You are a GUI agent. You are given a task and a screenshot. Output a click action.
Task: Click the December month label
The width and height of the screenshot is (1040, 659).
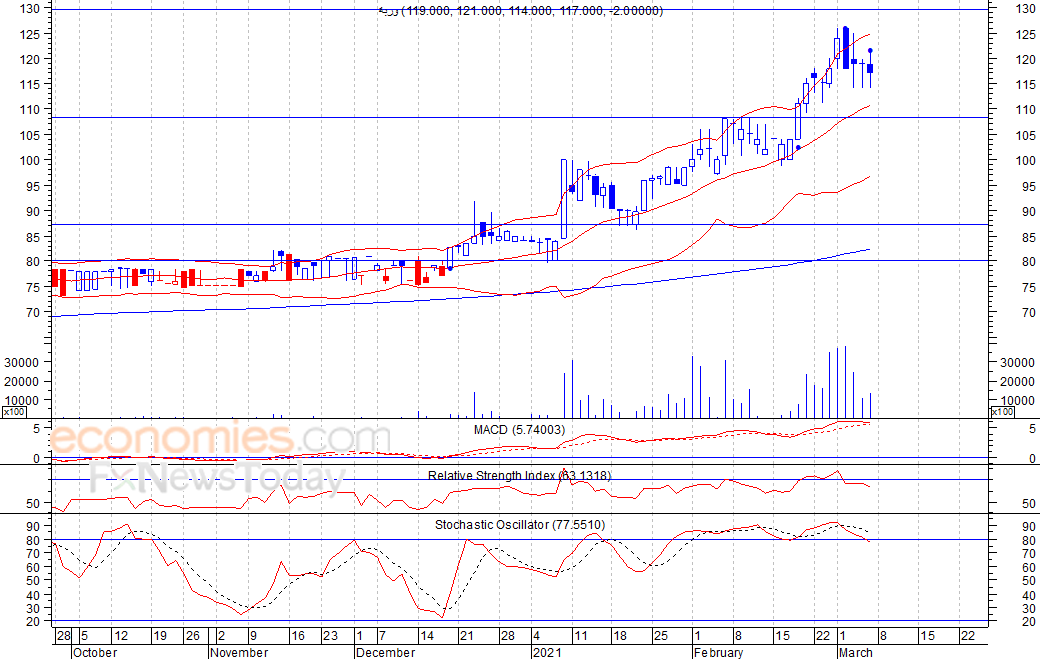coord(385,652)
